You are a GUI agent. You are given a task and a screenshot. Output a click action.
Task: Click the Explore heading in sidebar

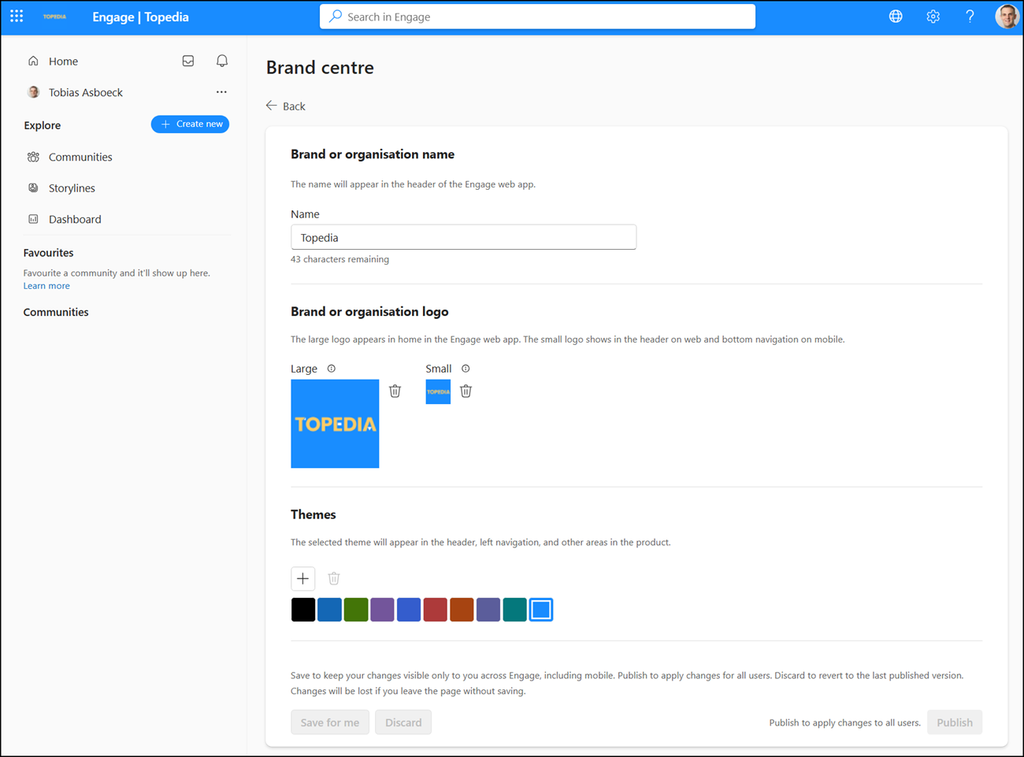click(42, 125)
